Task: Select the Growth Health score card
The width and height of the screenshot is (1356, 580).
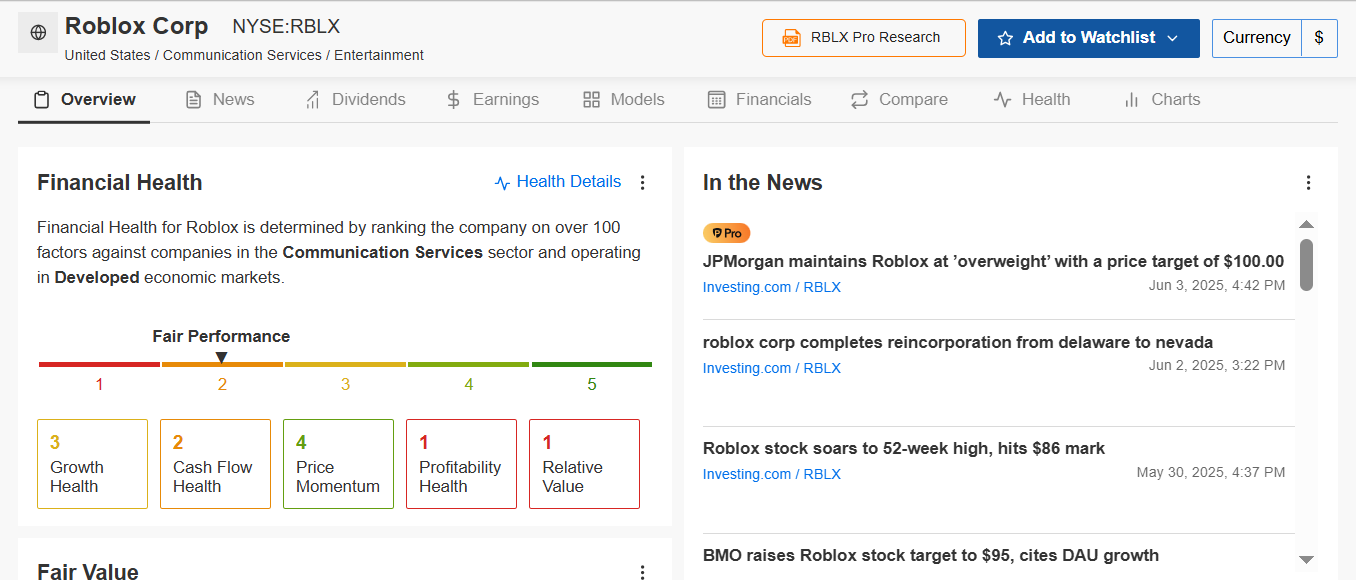Action: coord(92,464)
